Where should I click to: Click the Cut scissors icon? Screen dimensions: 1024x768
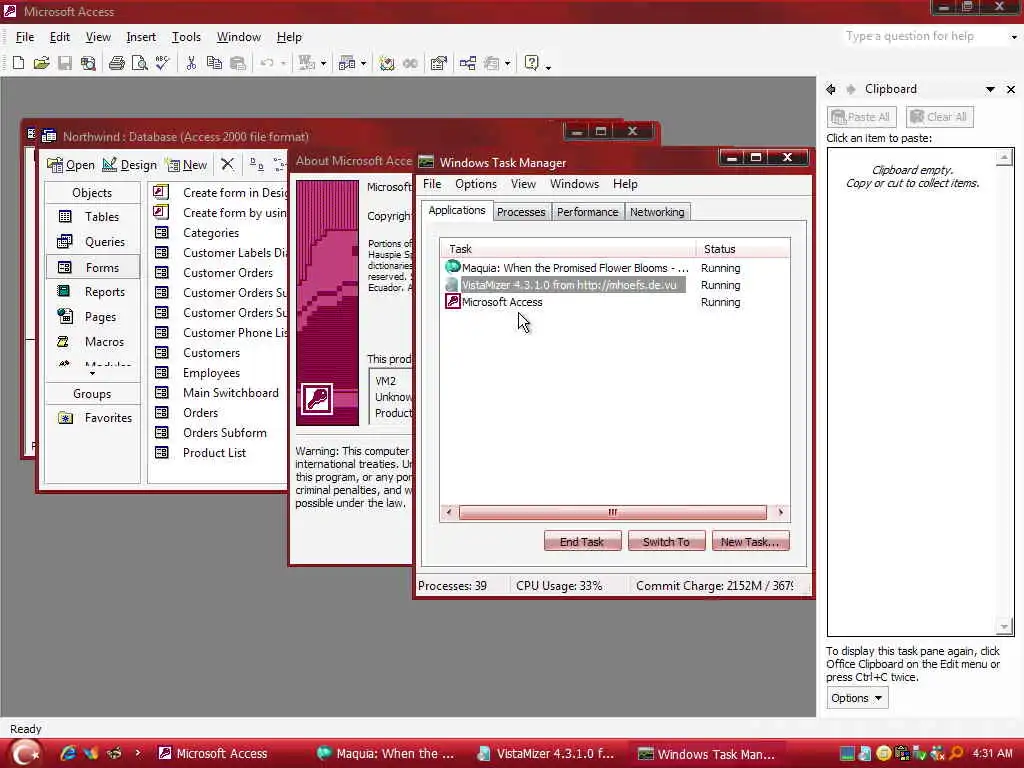[x=191, y=63]
